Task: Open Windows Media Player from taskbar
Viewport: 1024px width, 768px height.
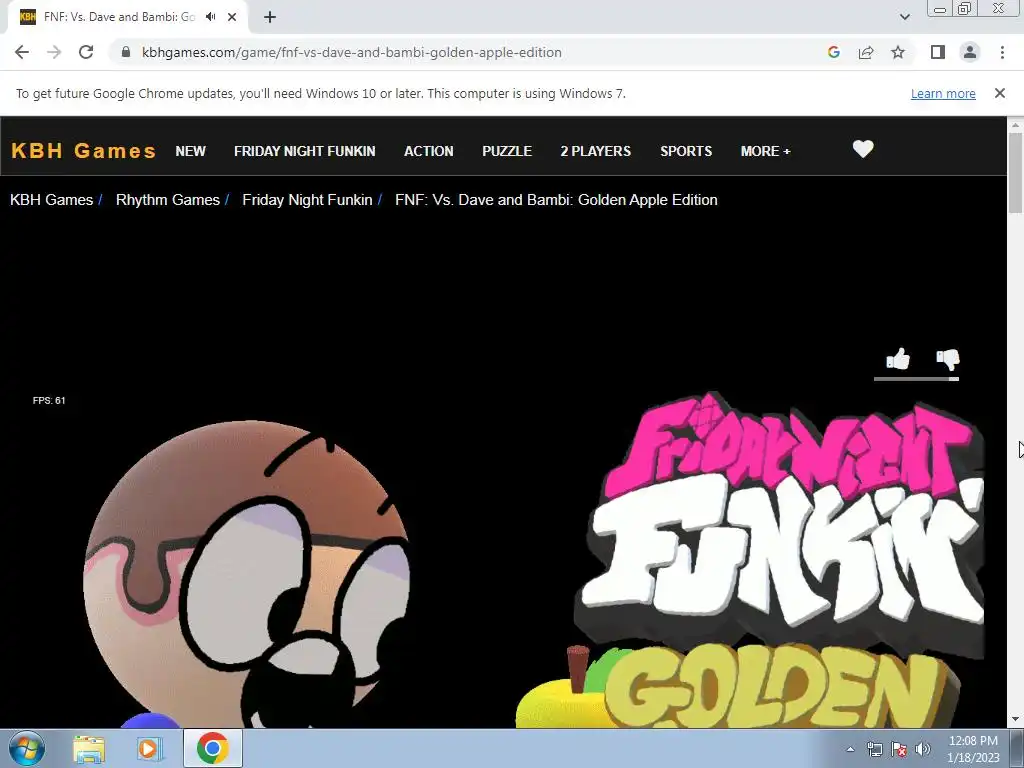Action: click(x=149, y=748)
